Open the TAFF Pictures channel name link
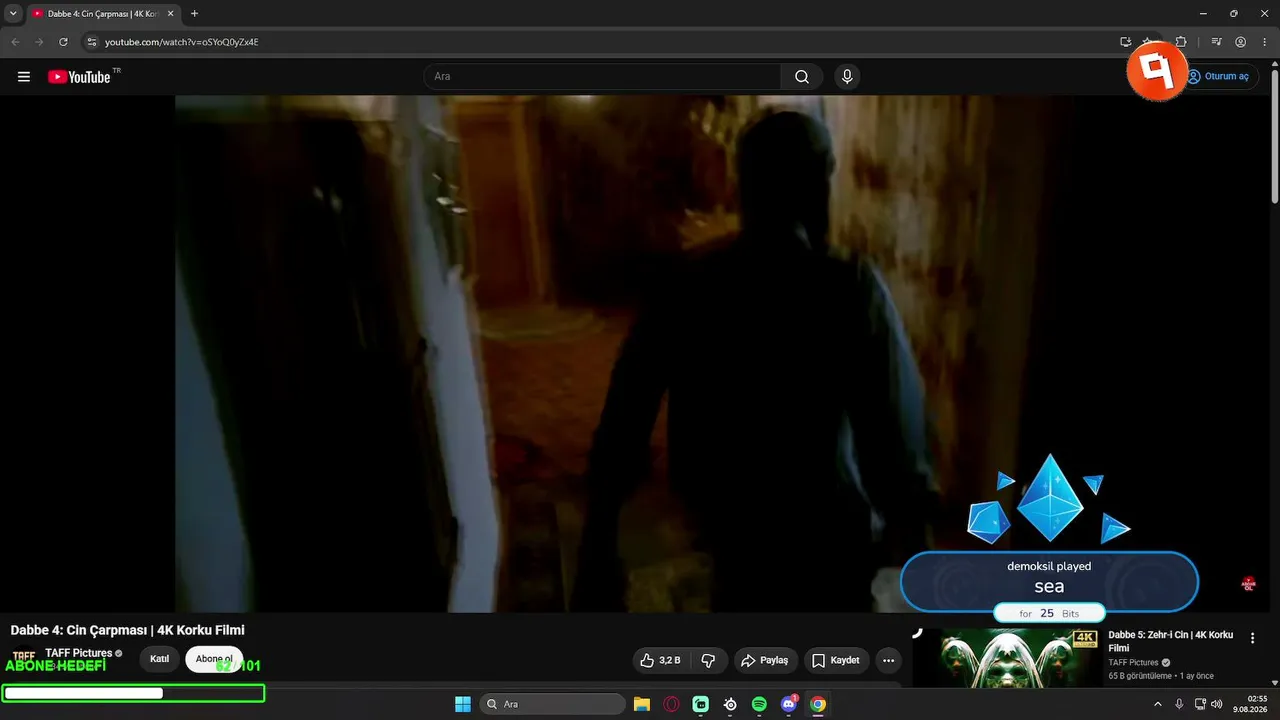This screenshot has height=720, width=1280. point(79,653)
